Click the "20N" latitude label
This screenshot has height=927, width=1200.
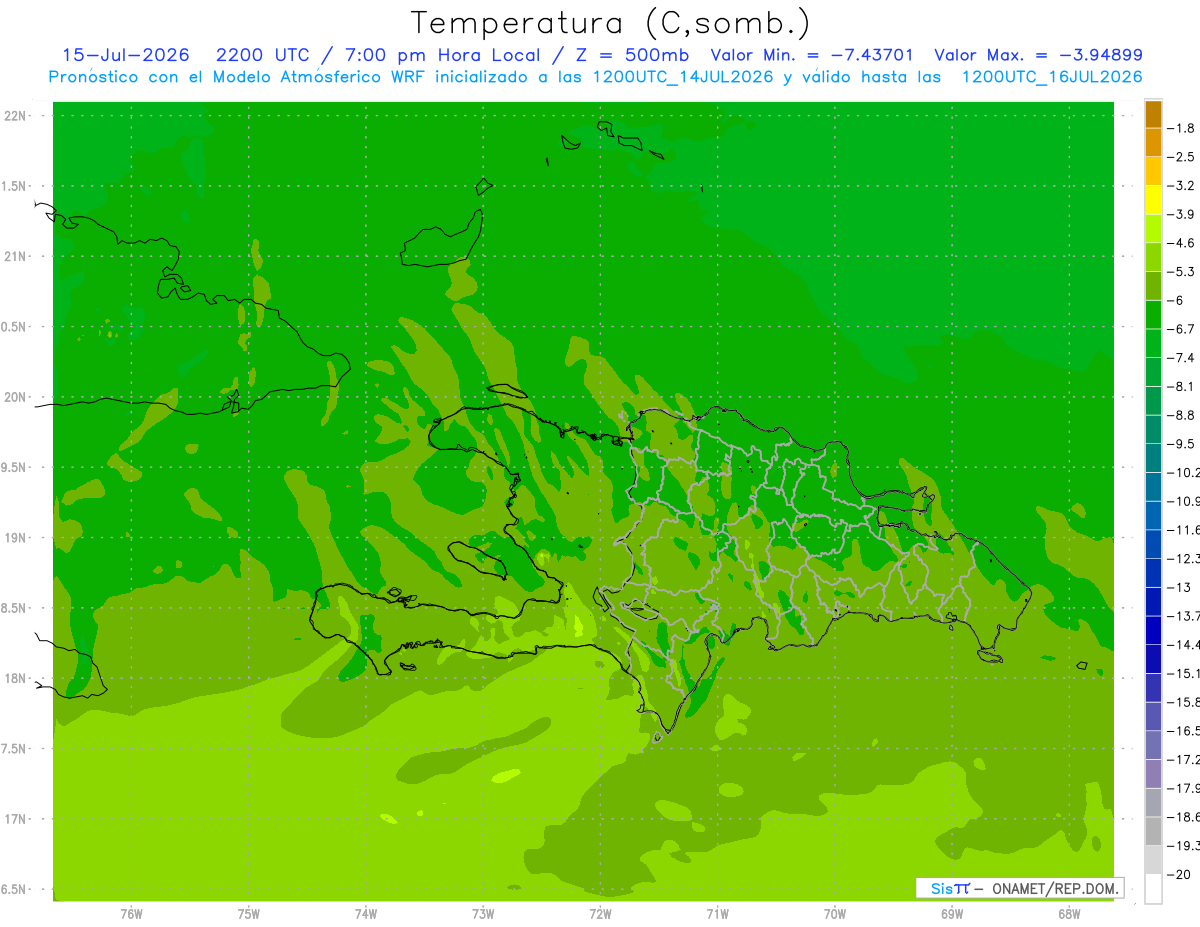coord(15,397)
